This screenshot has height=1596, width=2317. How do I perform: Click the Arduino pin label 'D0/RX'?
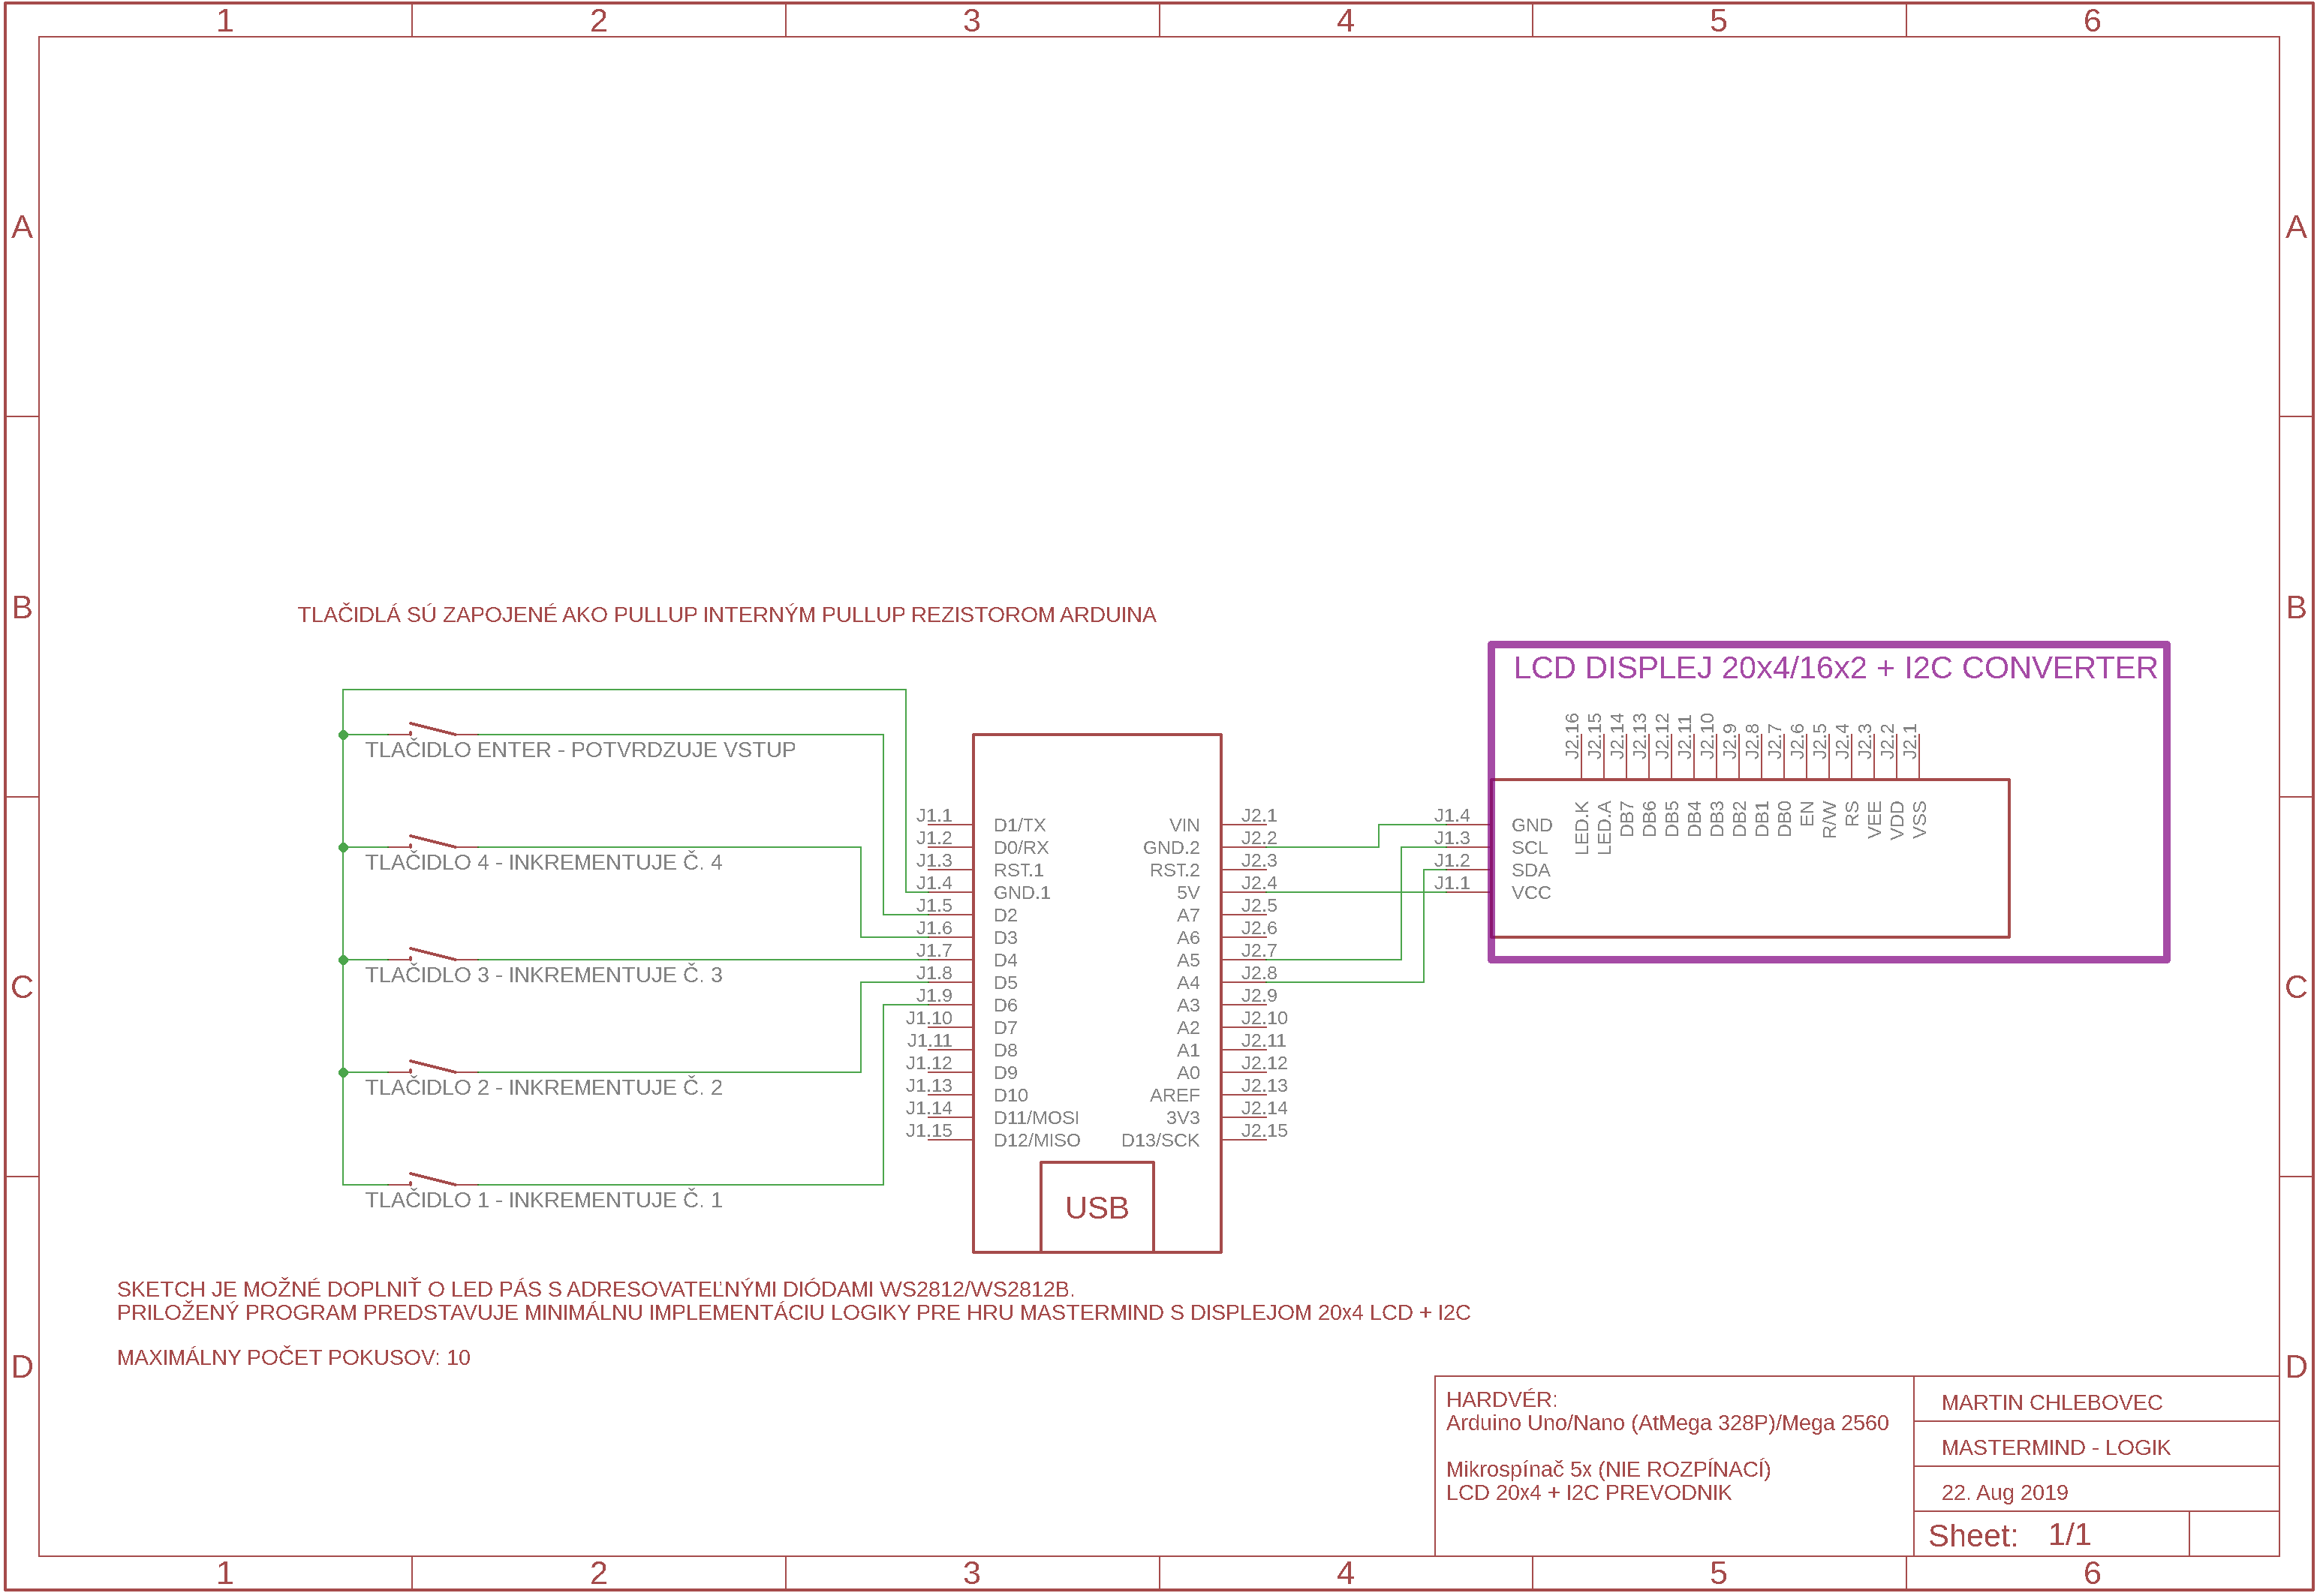click(x=1020, y=847)
